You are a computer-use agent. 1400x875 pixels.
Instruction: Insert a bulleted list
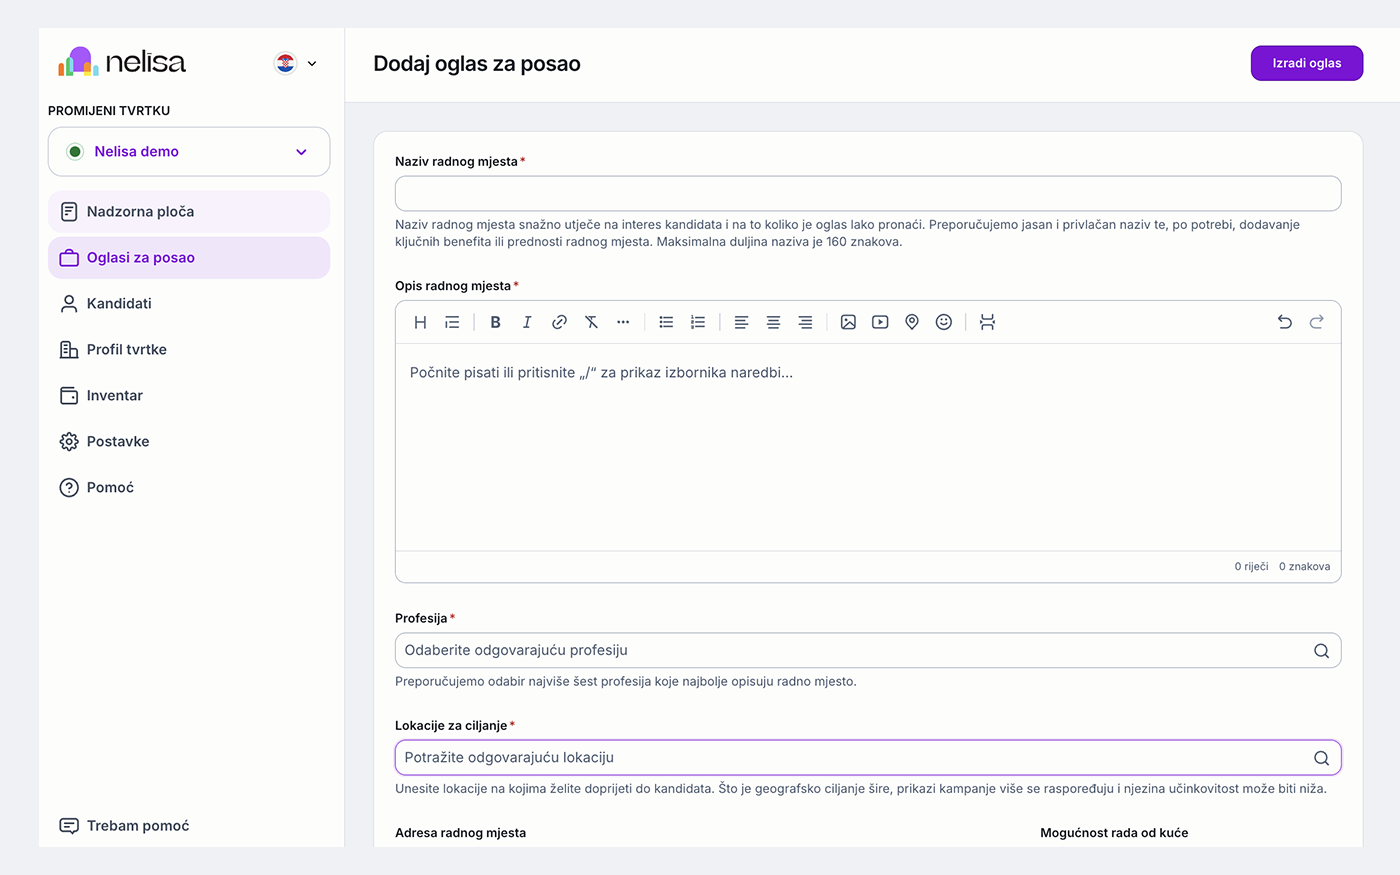[x=666, y=322]
